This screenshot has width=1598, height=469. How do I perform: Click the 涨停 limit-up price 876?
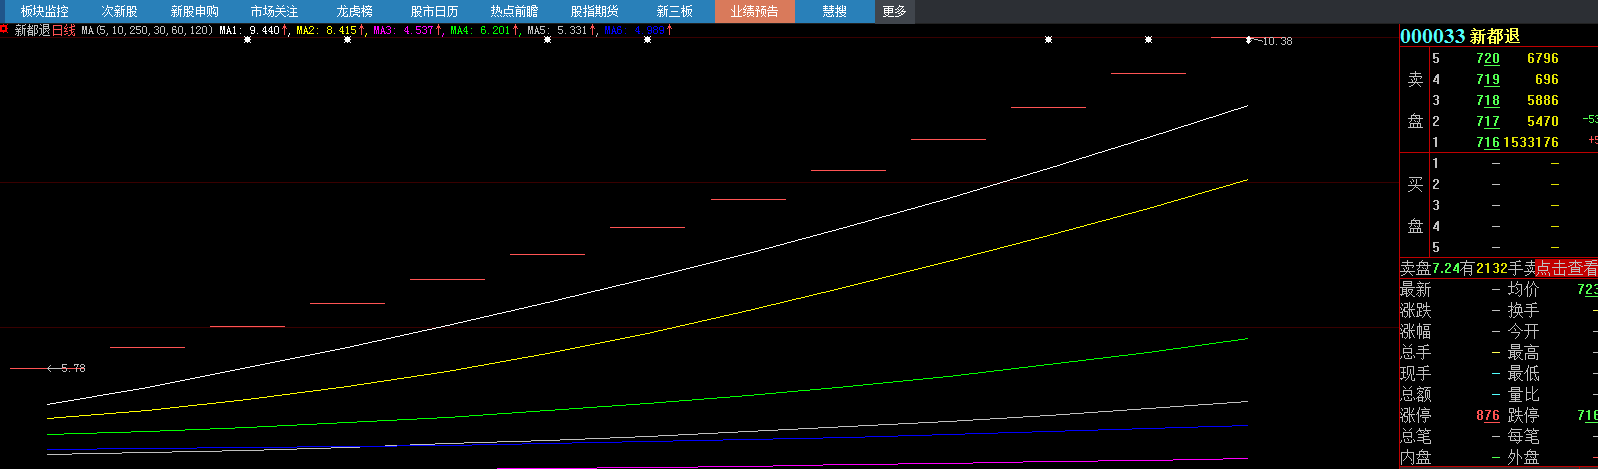coord(1487,415)
